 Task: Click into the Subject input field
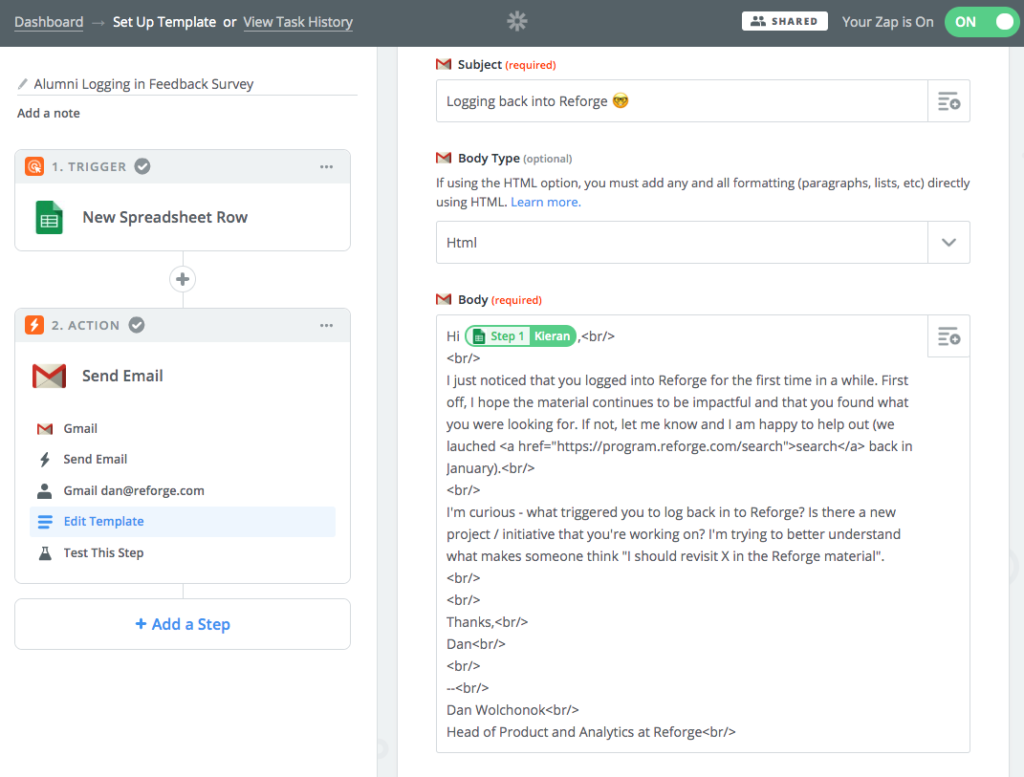(x=682, y=101)
